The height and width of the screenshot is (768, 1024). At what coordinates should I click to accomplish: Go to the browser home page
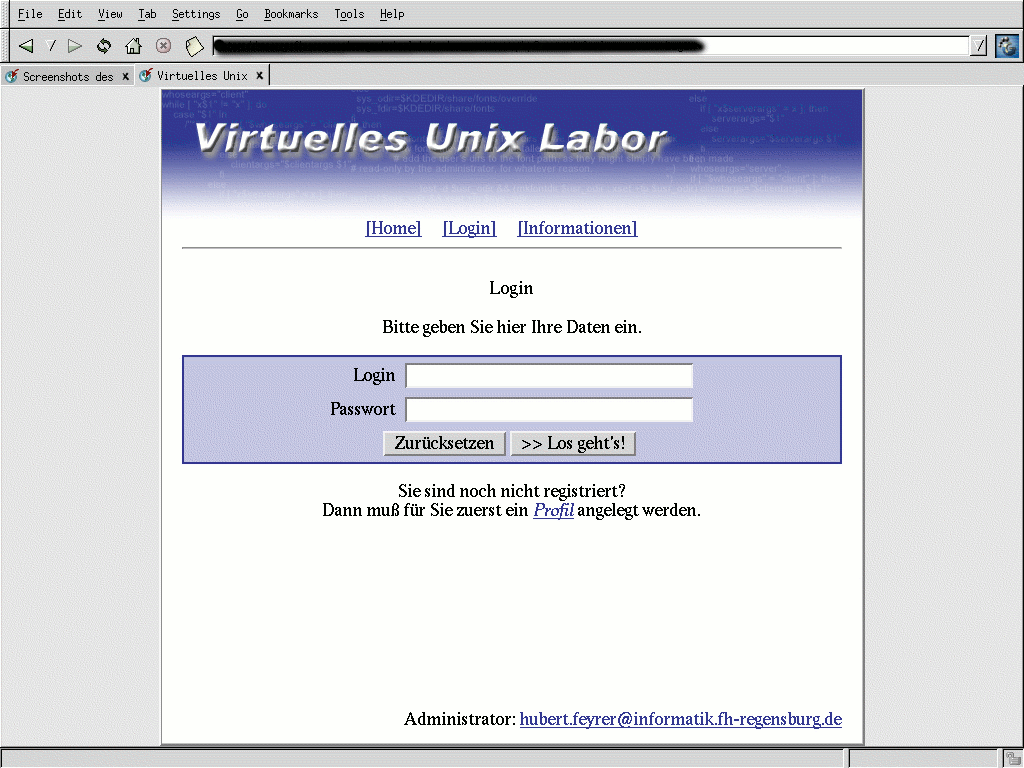click(133, 46)
